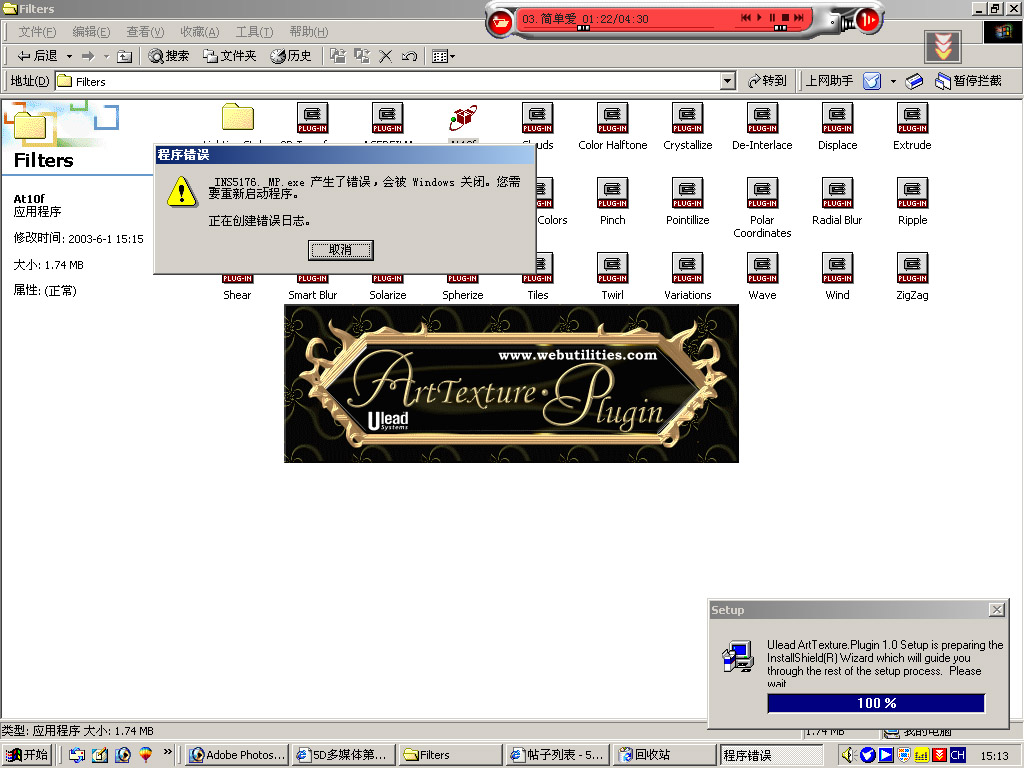Select the De-Interlace plug-in icon
Viewport: 1024px width, 768px height.
click(762, 119)
